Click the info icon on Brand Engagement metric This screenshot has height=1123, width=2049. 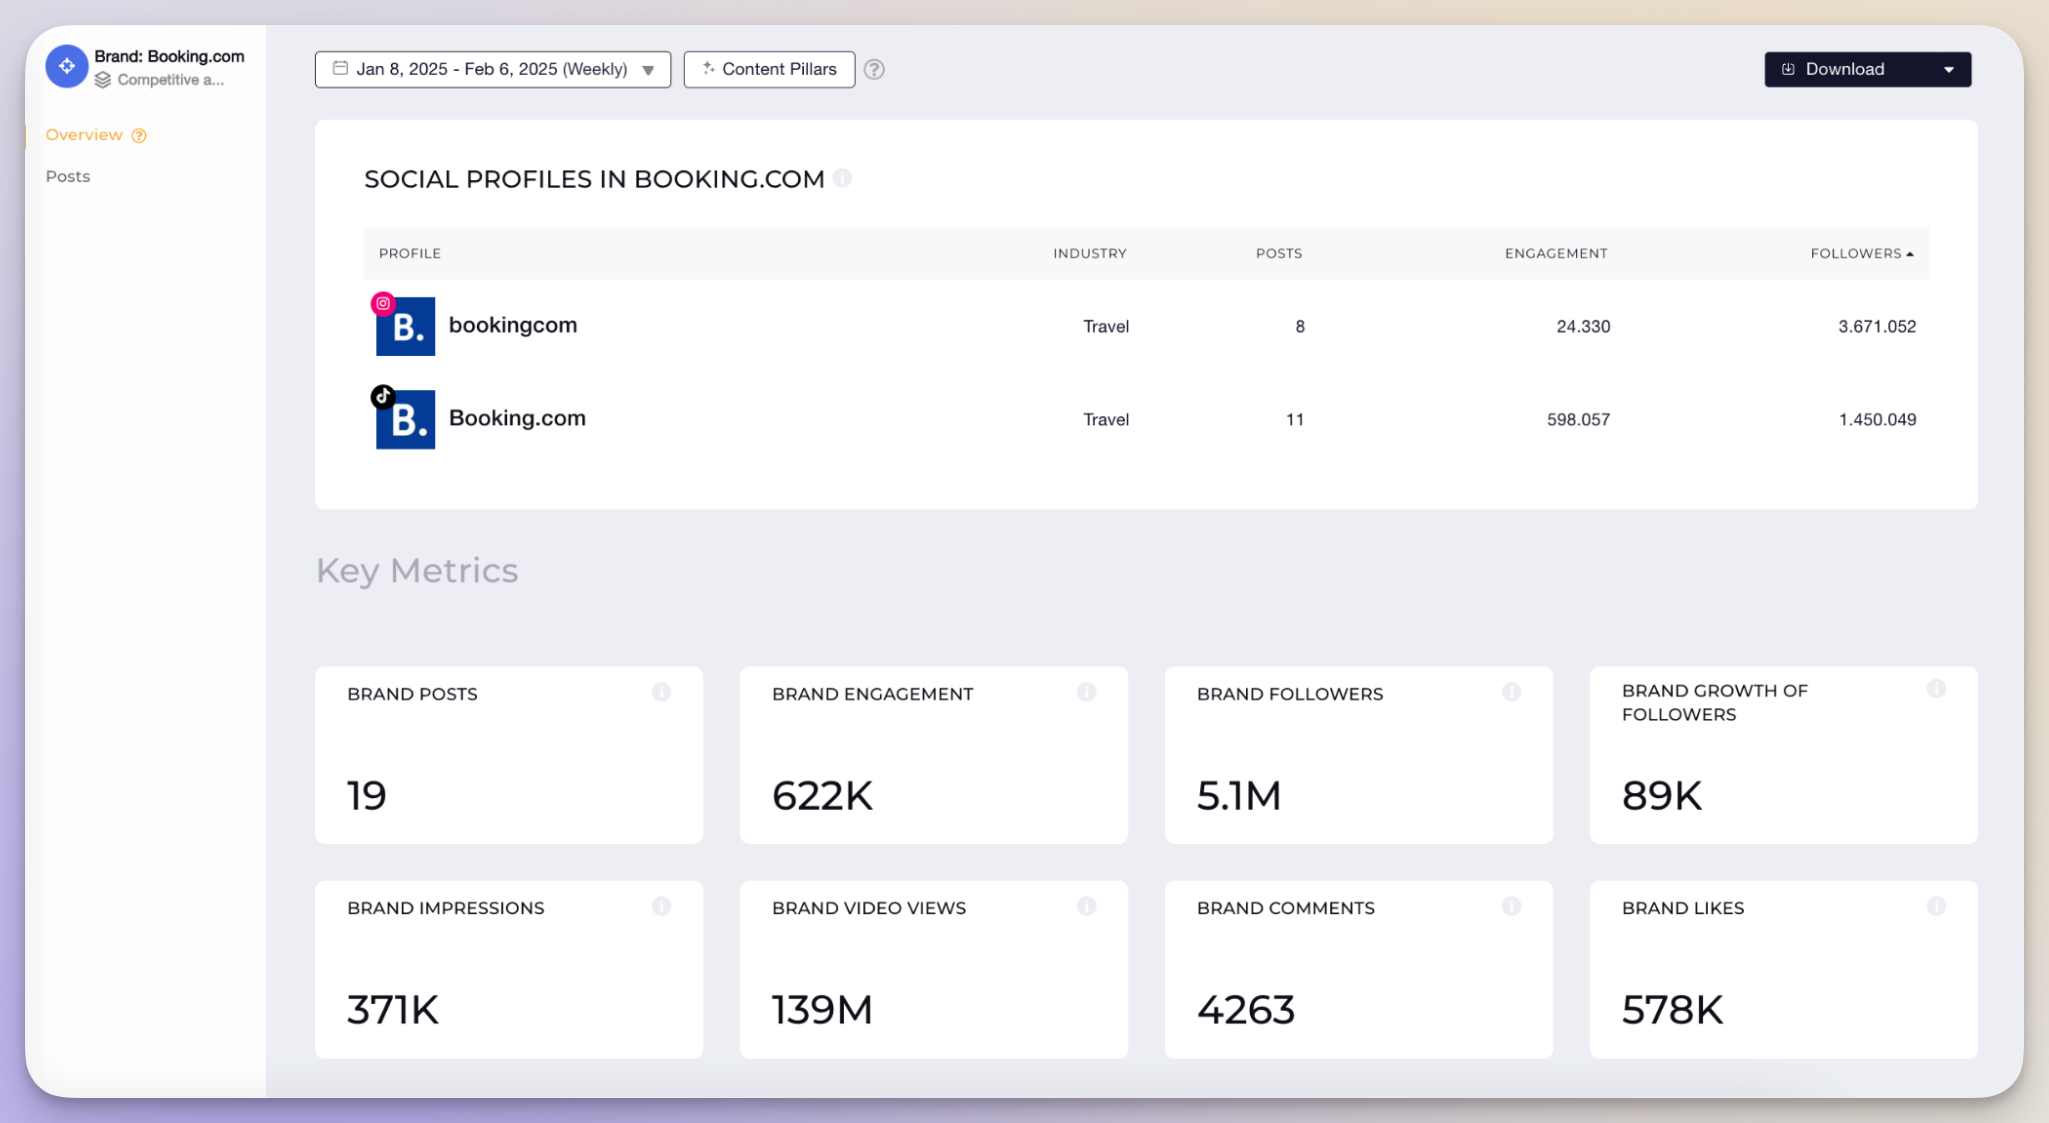pyautogui.click(x=1087, y=692)
